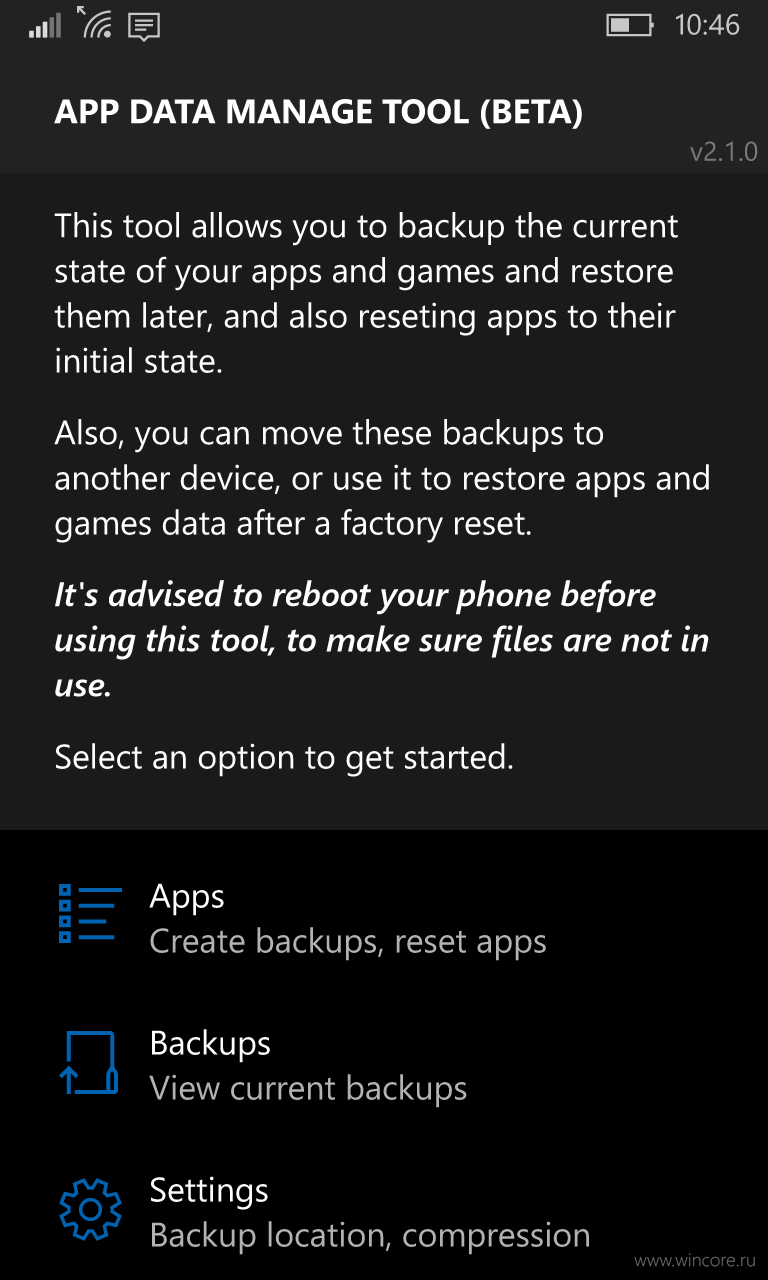Tap the battery indicator icon

coord(629,24)
